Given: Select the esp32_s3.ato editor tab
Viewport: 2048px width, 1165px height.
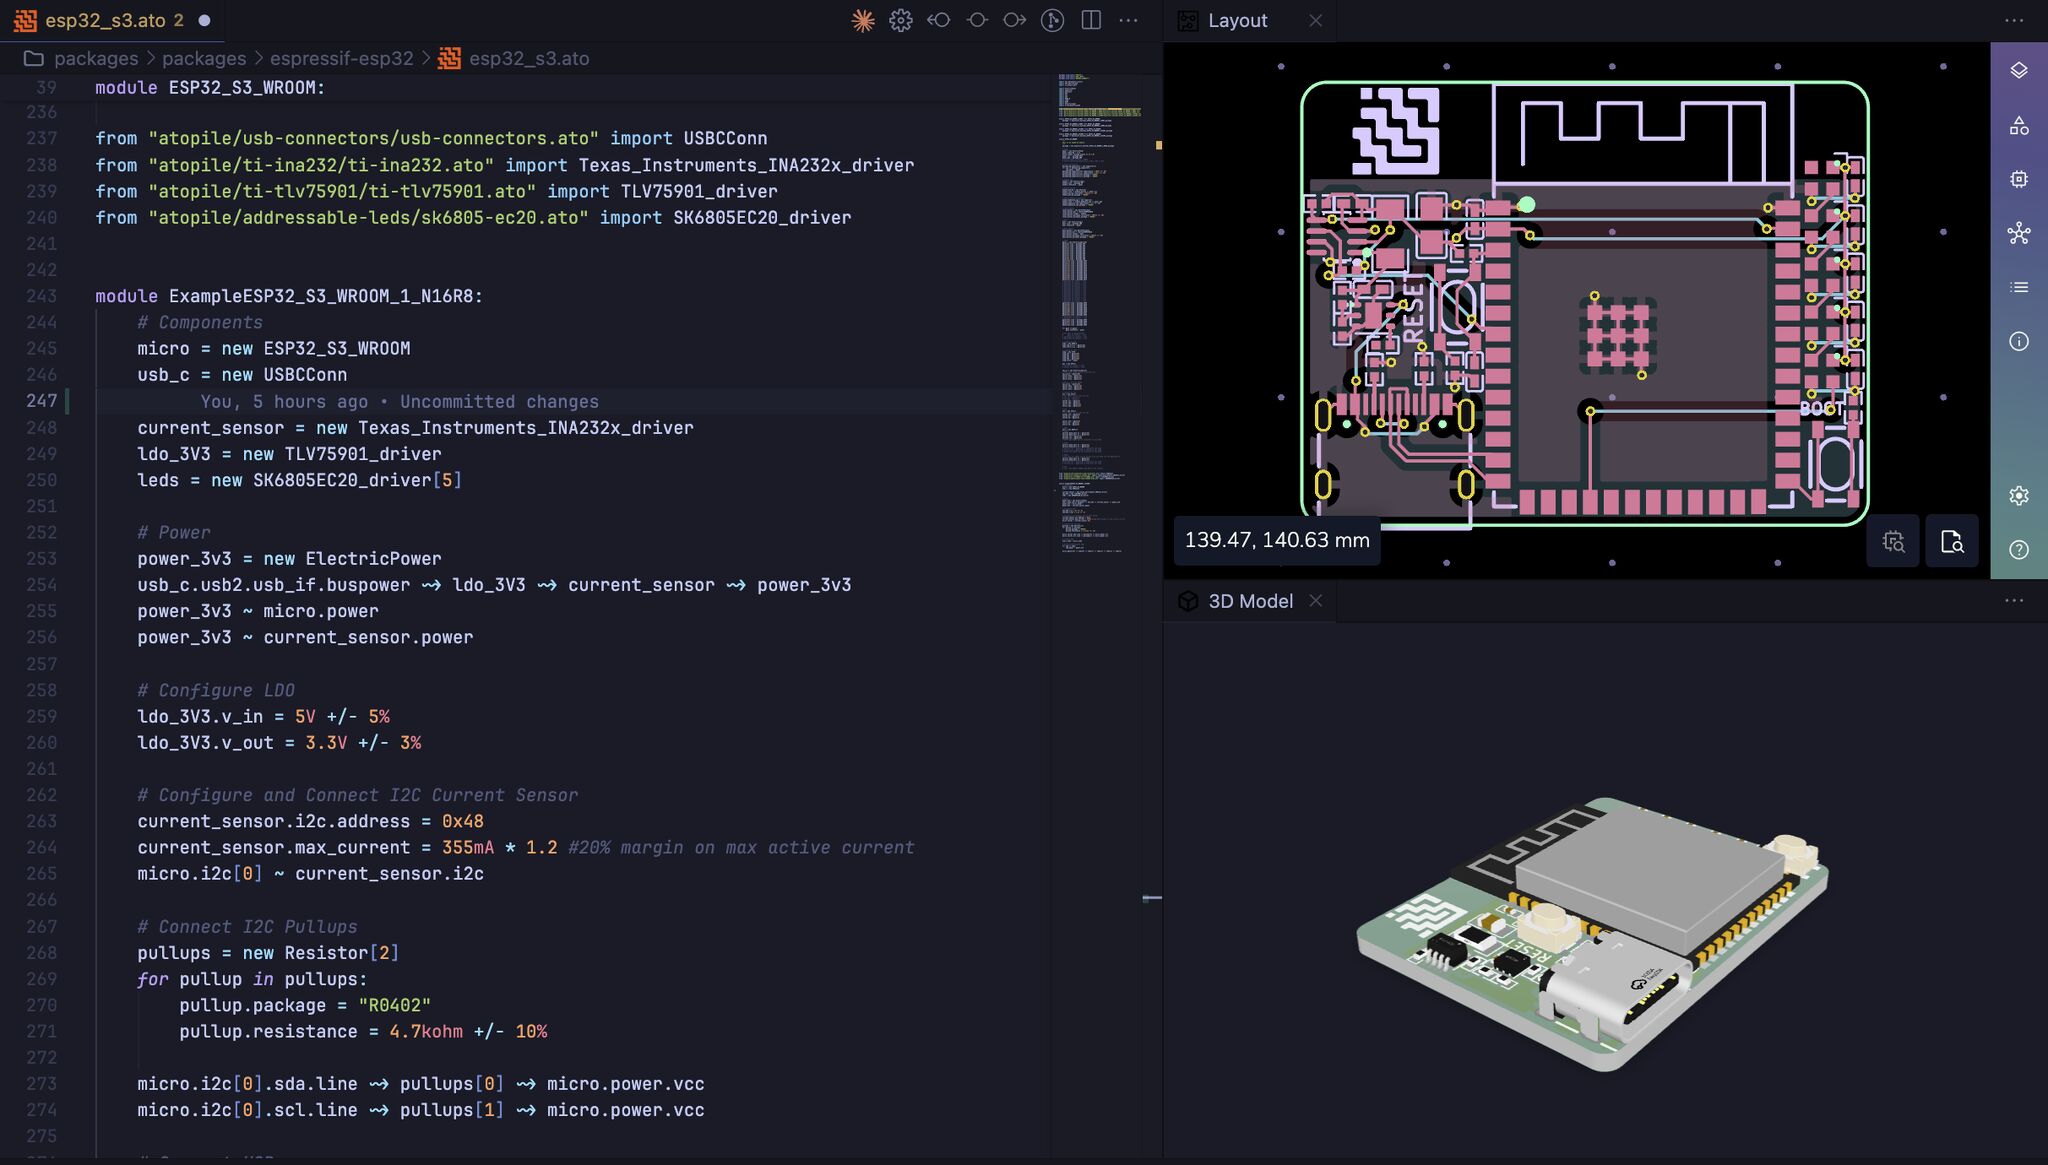Looking at the screenshot, I should coord(112,20).
